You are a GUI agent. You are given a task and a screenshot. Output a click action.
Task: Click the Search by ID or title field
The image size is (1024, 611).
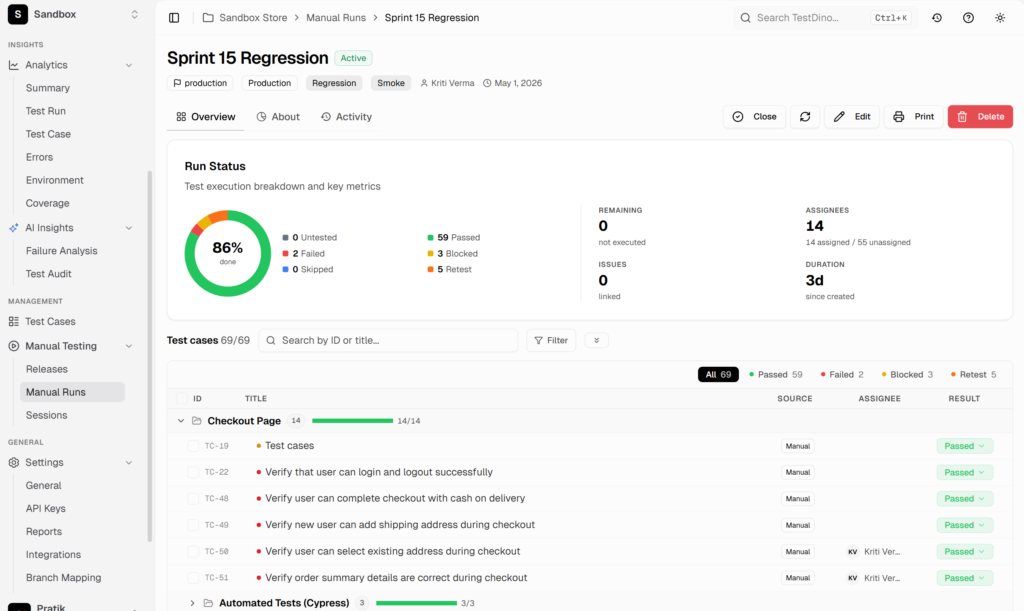[388, 340]
